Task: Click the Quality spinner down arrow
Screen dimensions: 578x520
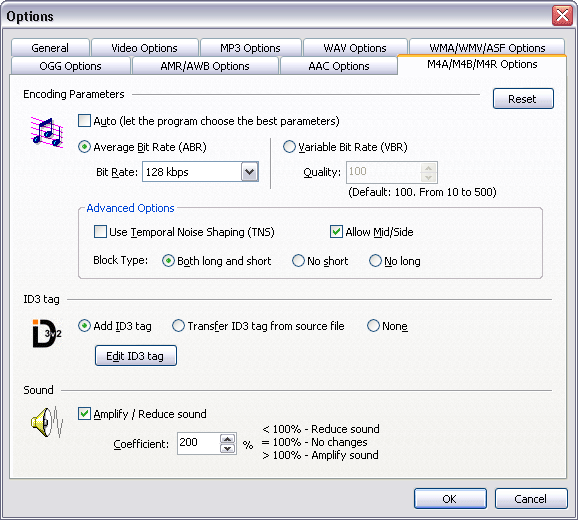Action: click(x=428, y=177)
